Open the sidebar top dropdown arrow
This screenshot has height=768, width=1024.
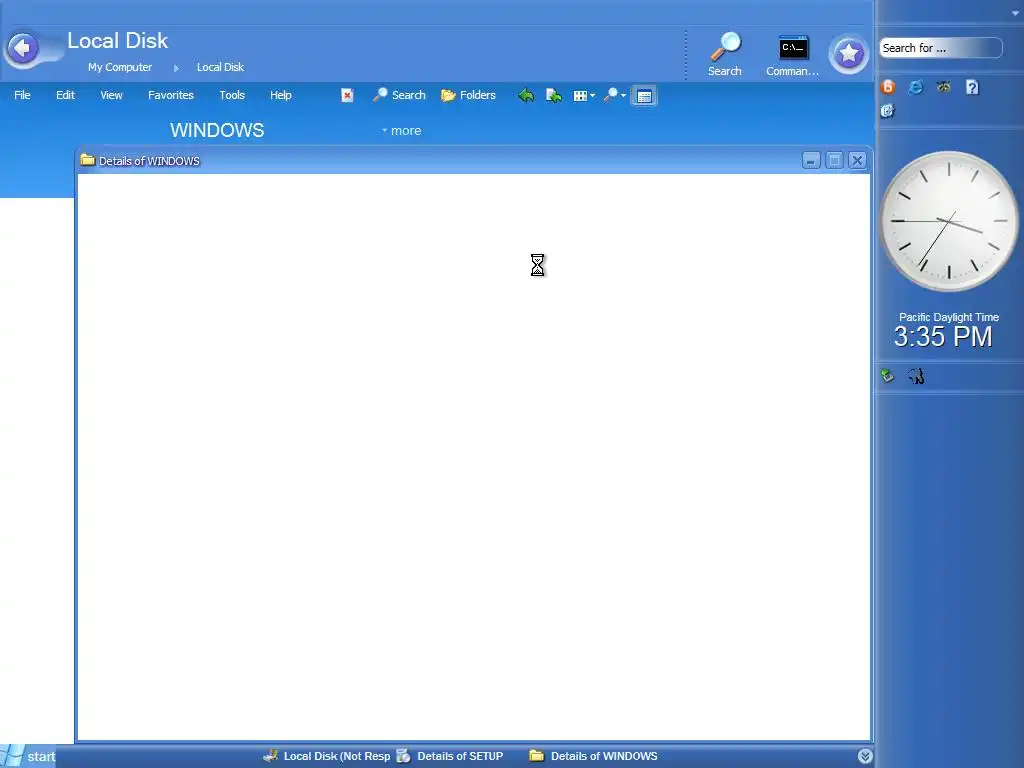pos(1016,13)
